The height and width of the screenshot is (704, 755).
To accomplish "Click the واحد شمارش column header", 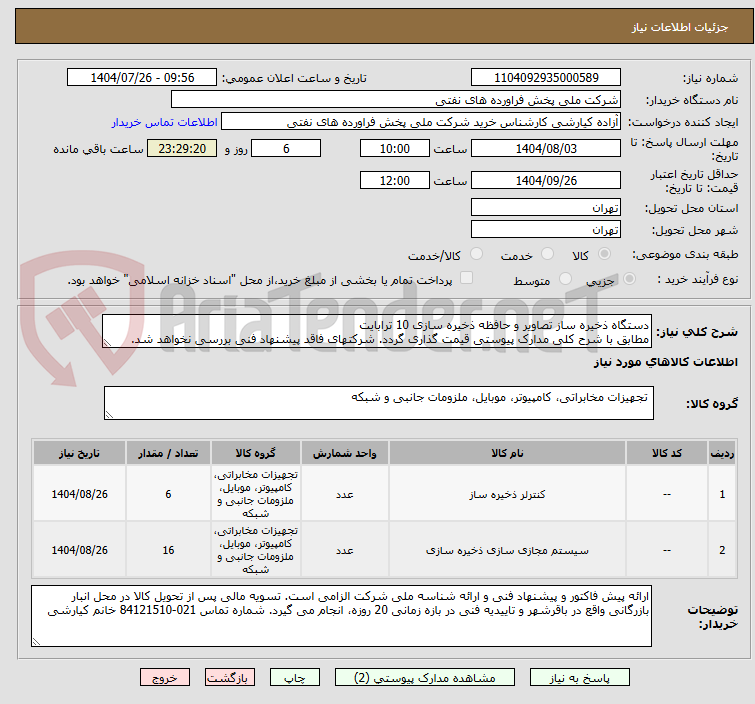I will coord(345,453).
